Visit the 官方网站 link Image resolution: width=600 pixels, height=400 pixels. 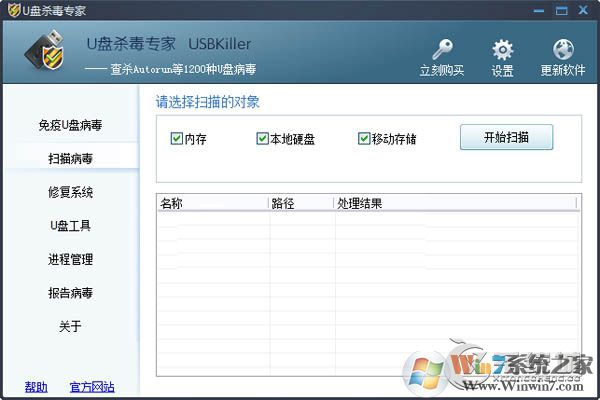92,387
